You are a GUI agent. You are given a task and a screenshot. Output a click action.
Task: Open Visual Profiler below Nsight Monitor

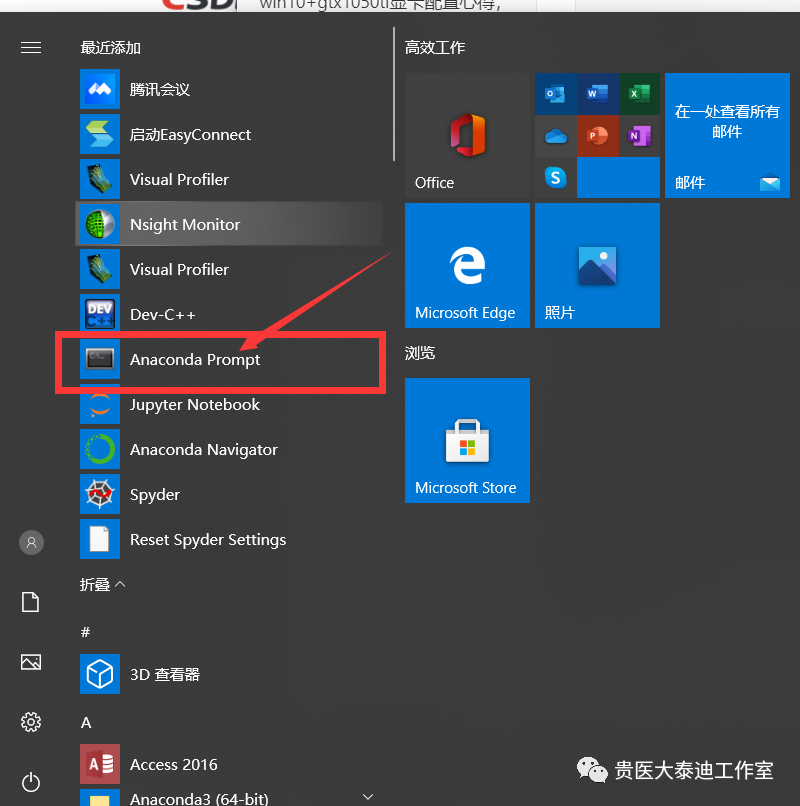(230, 269)
